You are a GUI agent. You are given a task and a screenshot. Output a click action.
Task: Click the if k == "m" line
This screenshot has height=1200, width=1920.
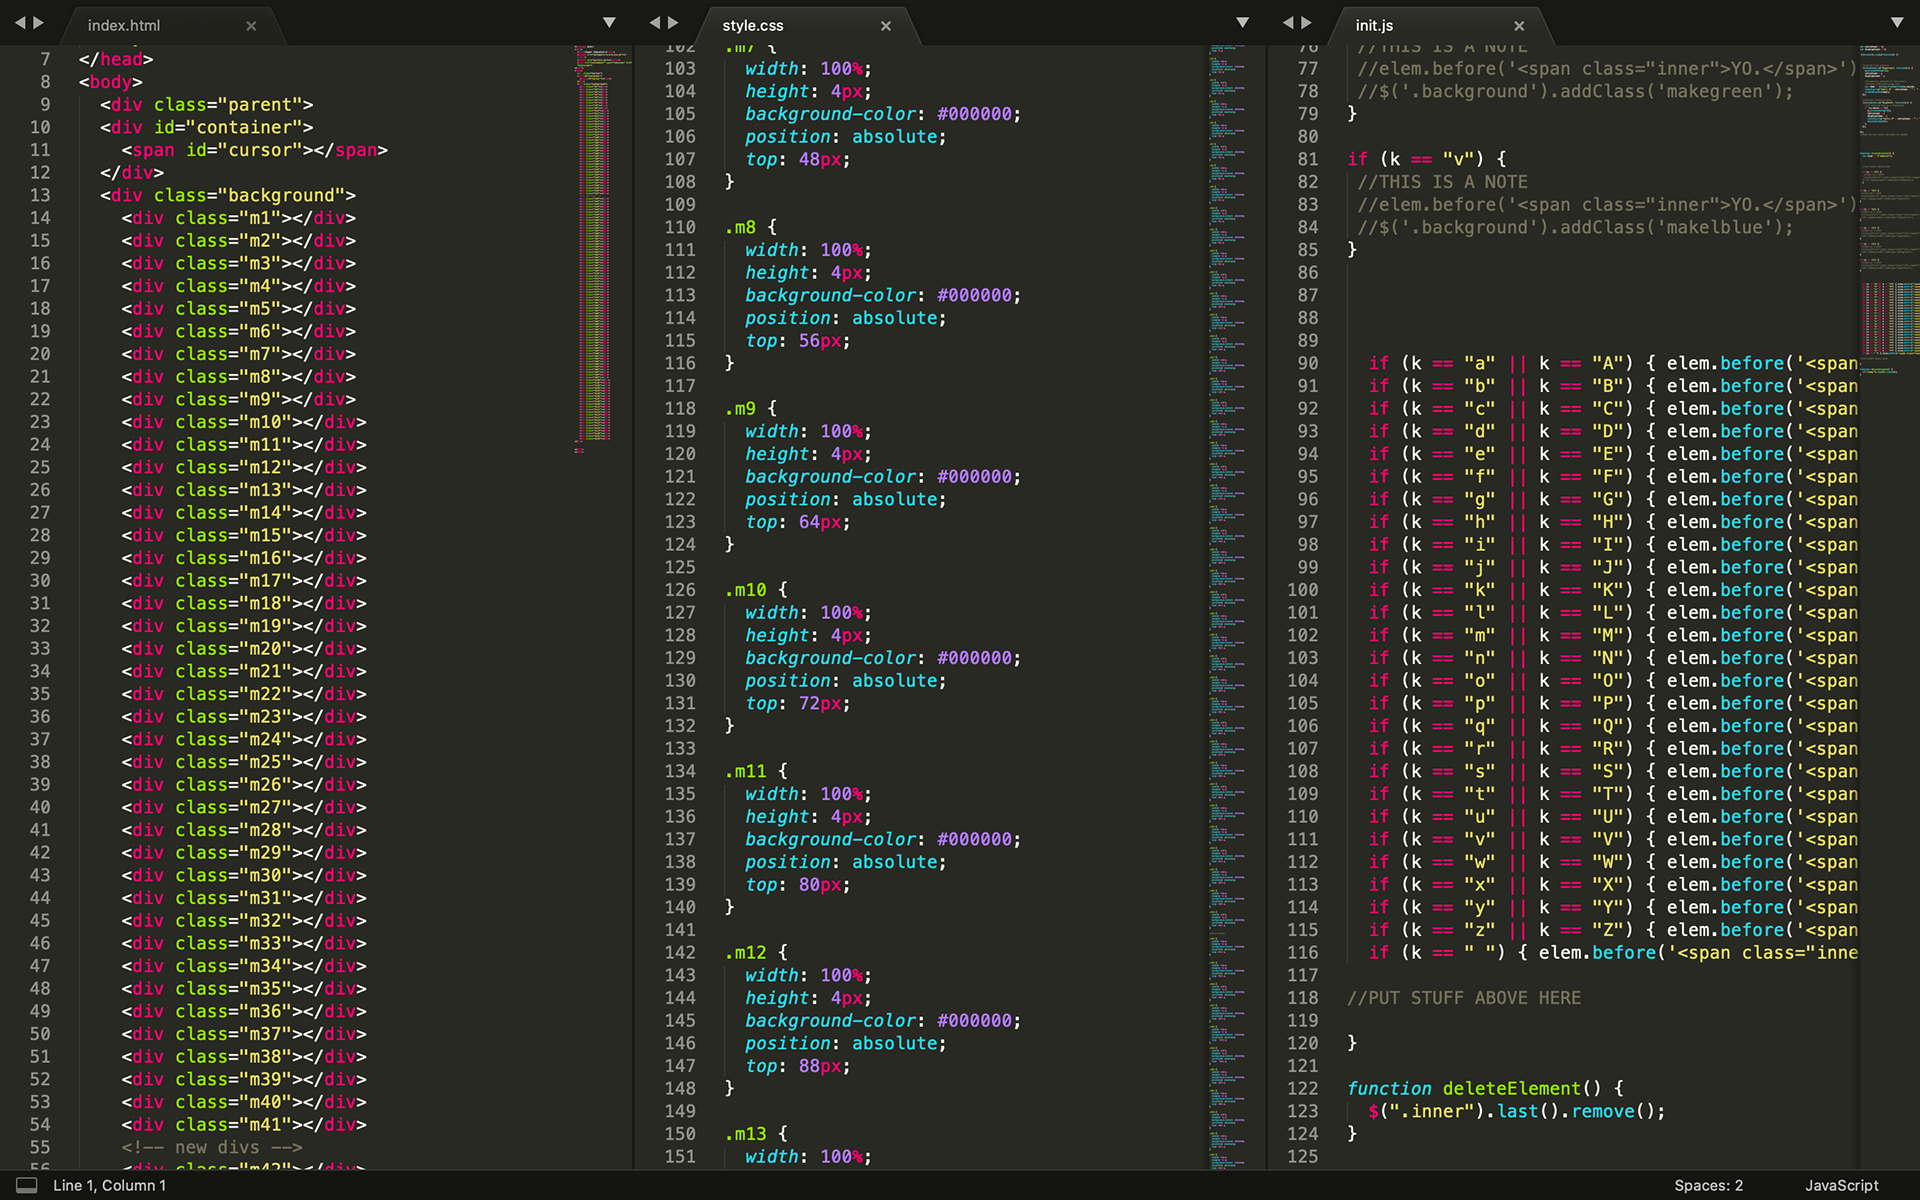[1613, 635]
